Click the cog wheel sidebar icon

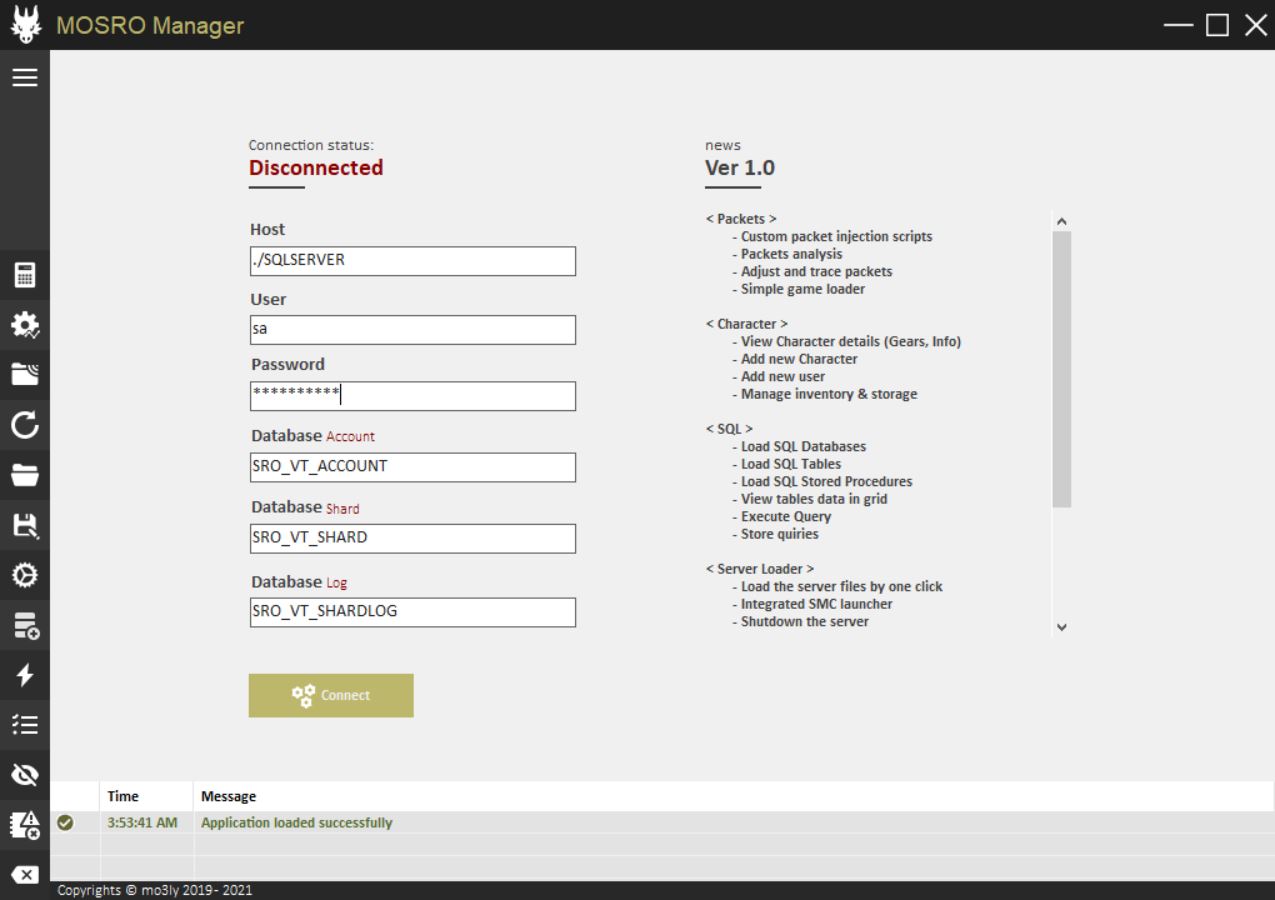[24, 575]
